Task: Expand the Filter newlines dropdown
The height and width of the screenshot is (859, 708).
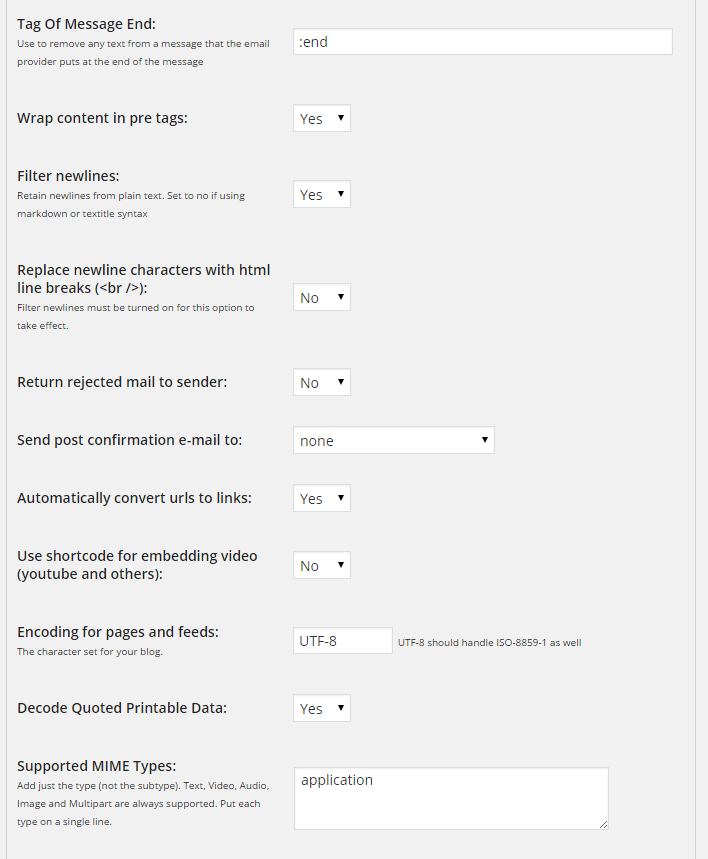Action: coord(322,194)
